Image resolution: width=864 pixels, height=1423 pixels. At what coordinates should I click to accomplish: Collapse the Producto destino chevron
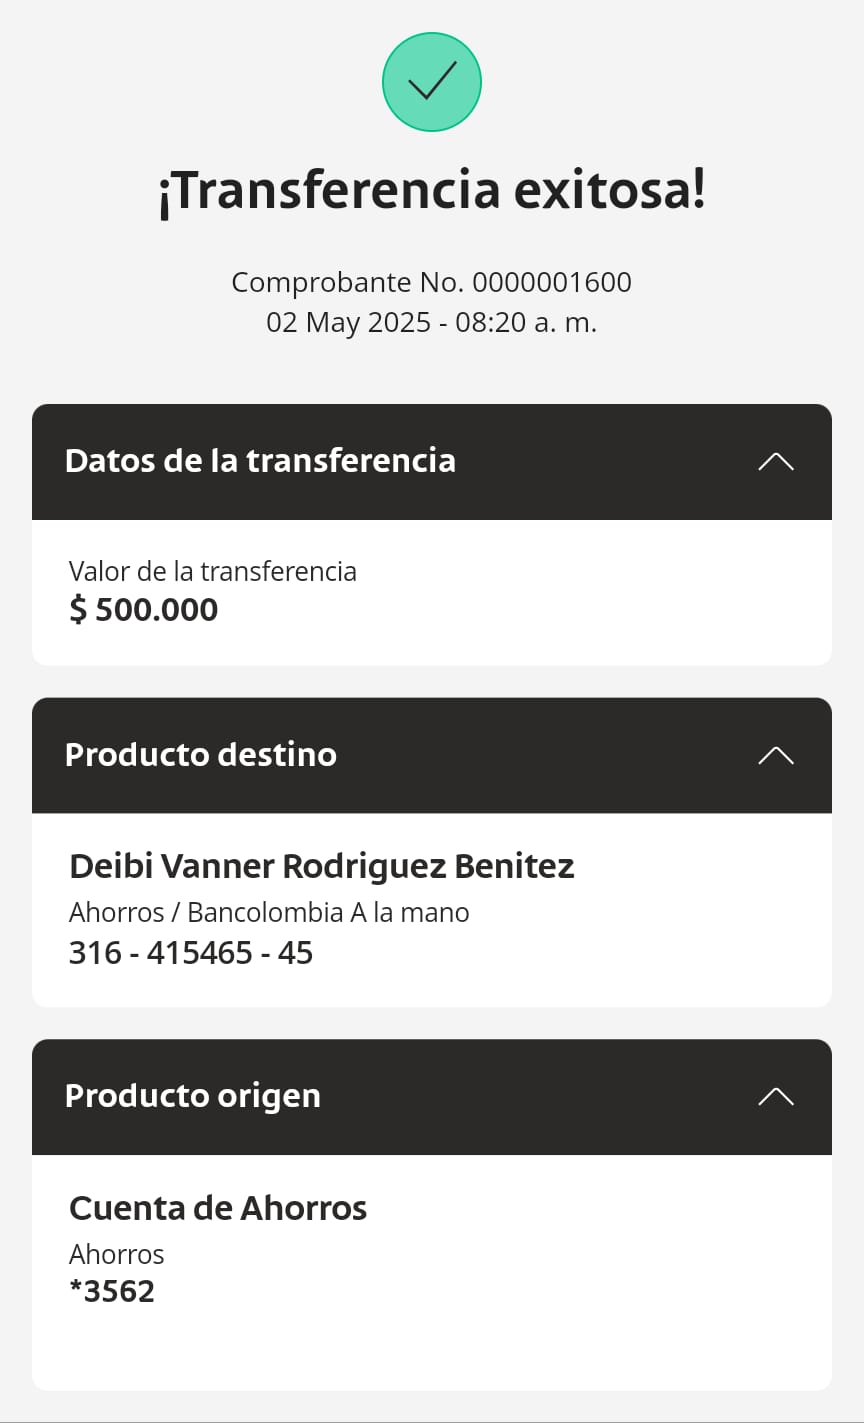click(x=776, y=755)
